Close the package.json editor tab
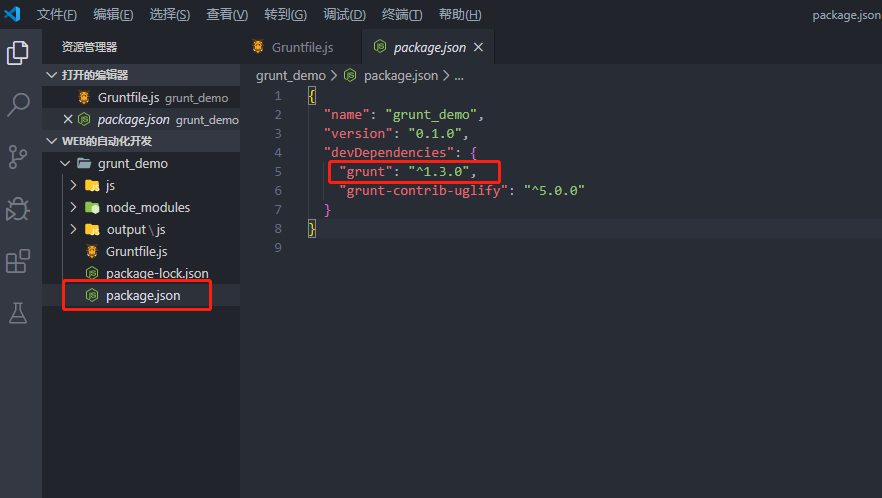The width and height of the screenshot is (882, 498). coord(478,47)
